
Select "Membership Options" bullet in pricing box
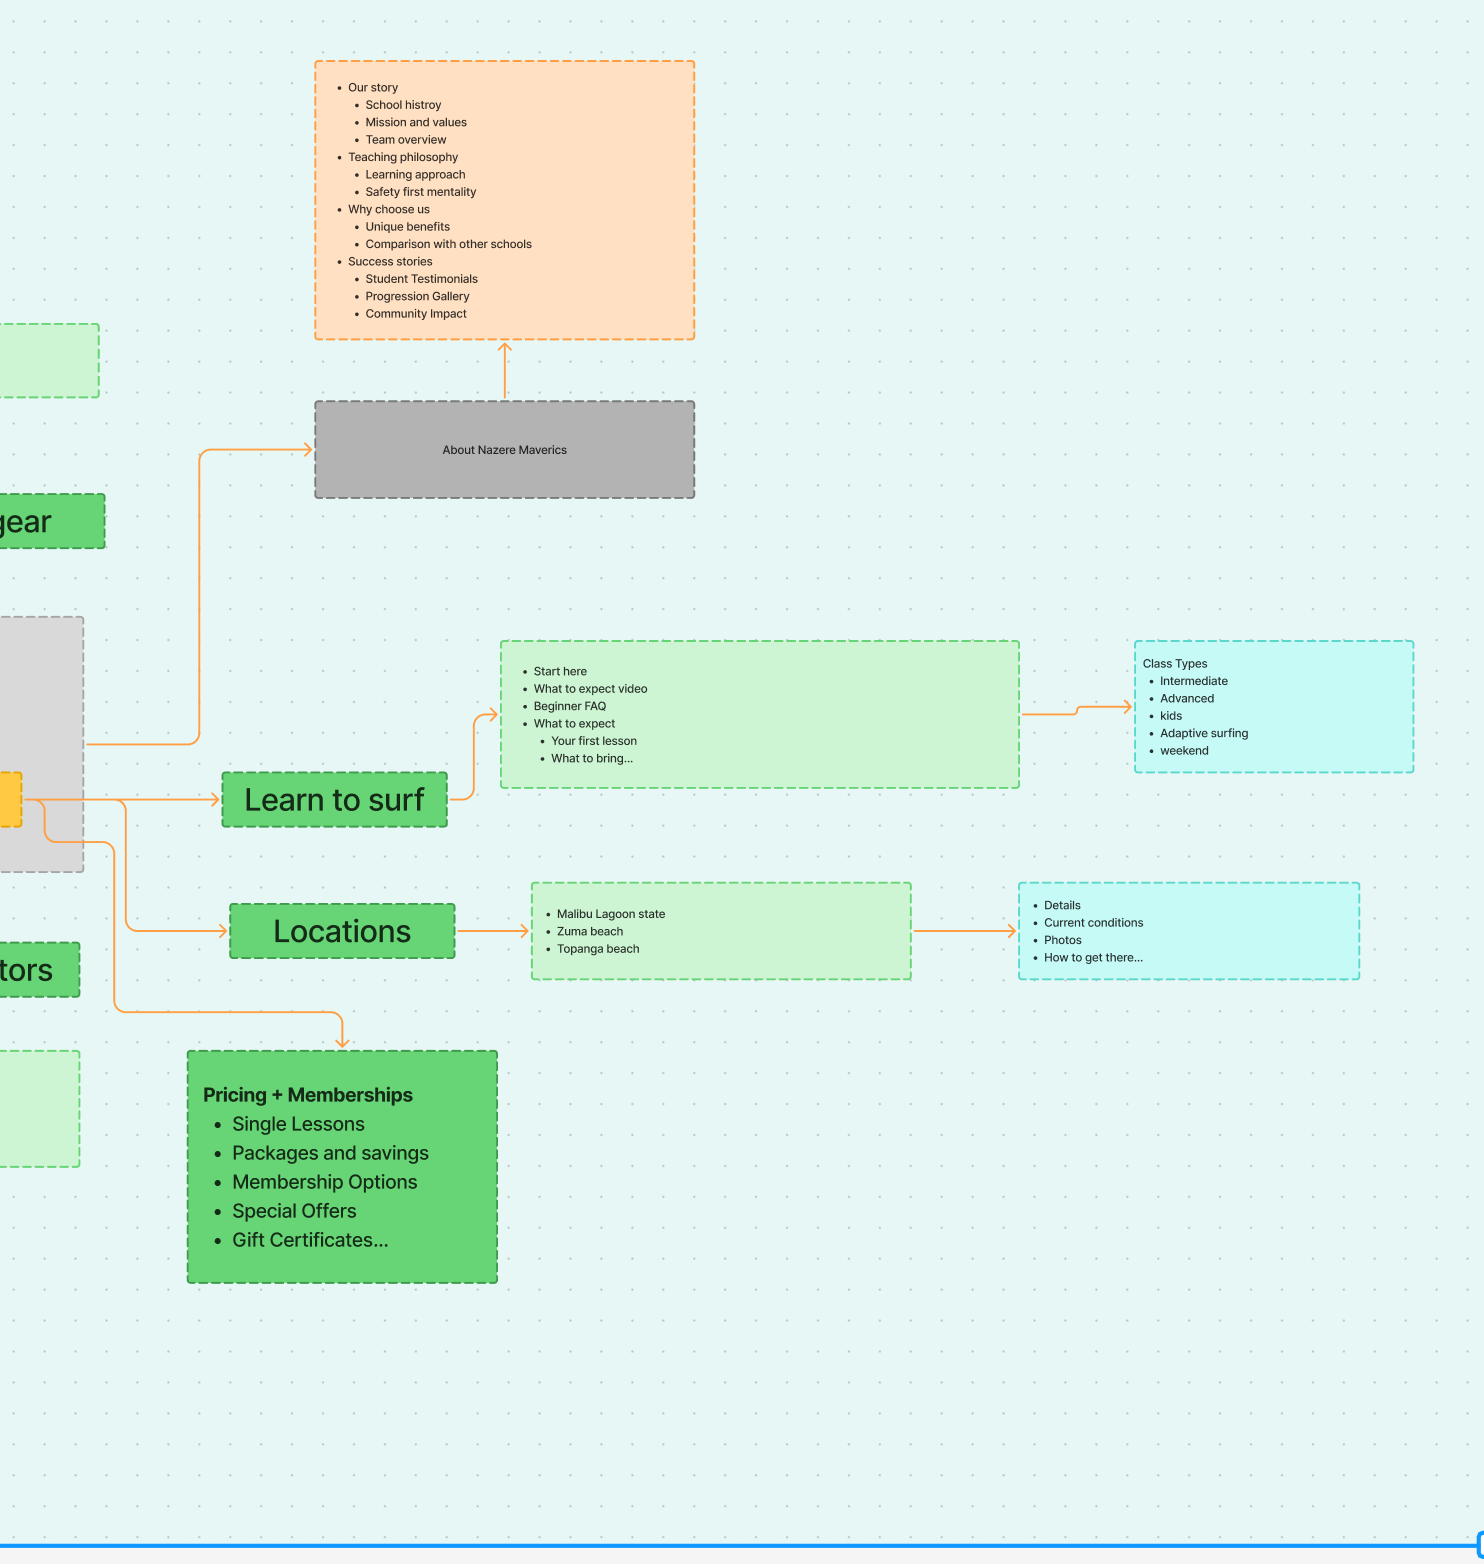(x=324, y=1182)
